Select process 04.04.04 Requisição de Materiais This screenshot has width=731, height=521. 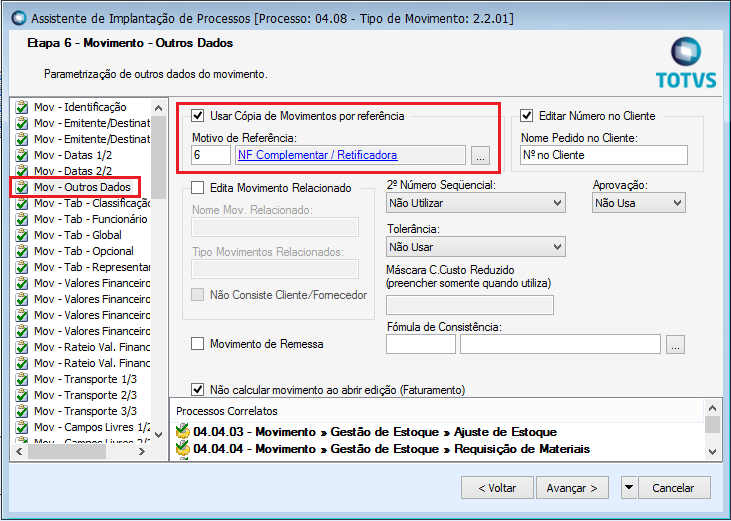point(392,449)
